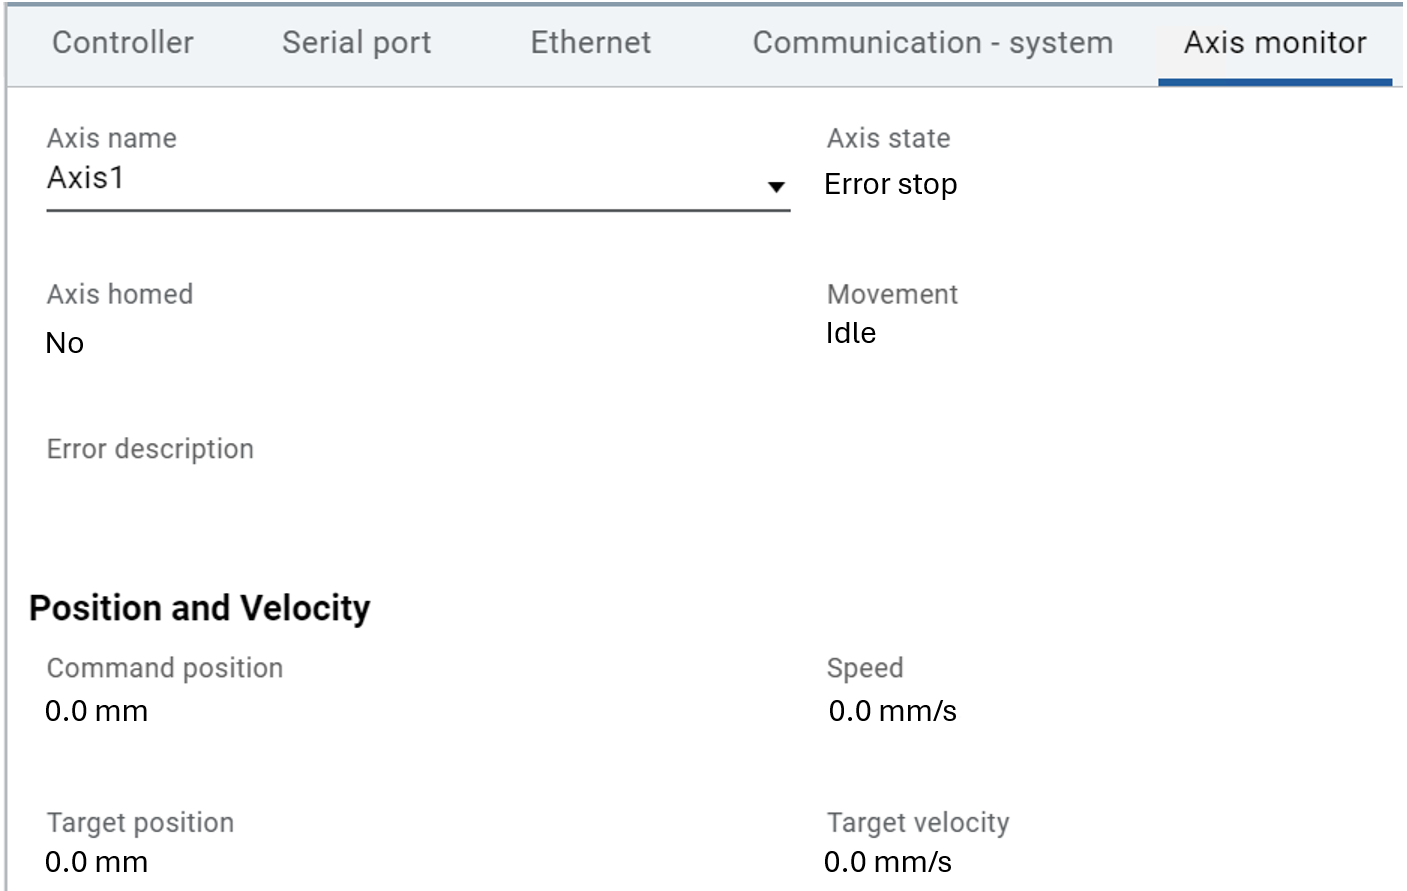The image size is (1407, 891).
Task: Click the Axis state label
Action: pyautogui.click(x=888, y=138)
